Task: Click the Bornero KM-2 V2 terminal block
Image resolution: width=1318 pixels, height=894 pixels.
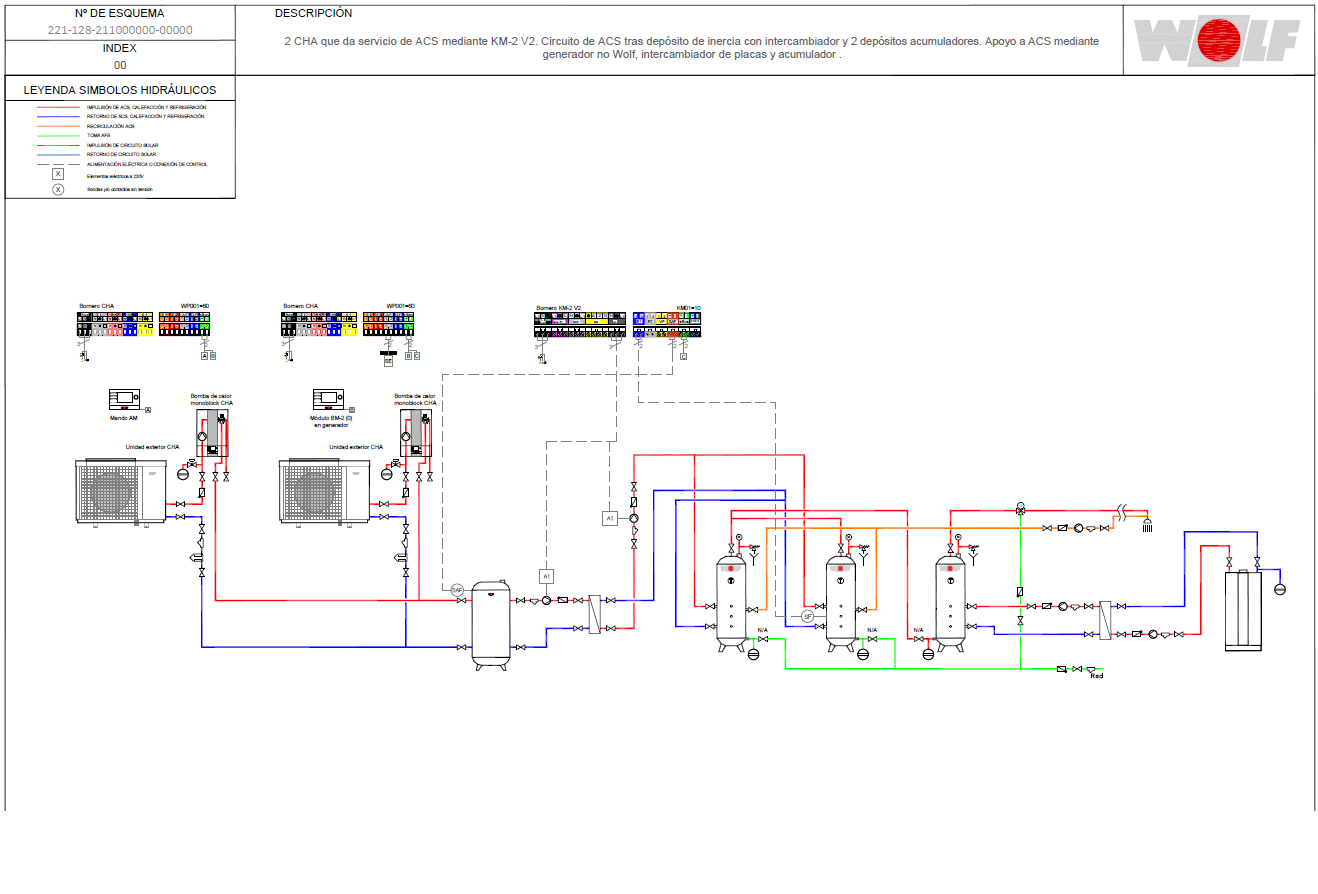Action: coord(581,324)
